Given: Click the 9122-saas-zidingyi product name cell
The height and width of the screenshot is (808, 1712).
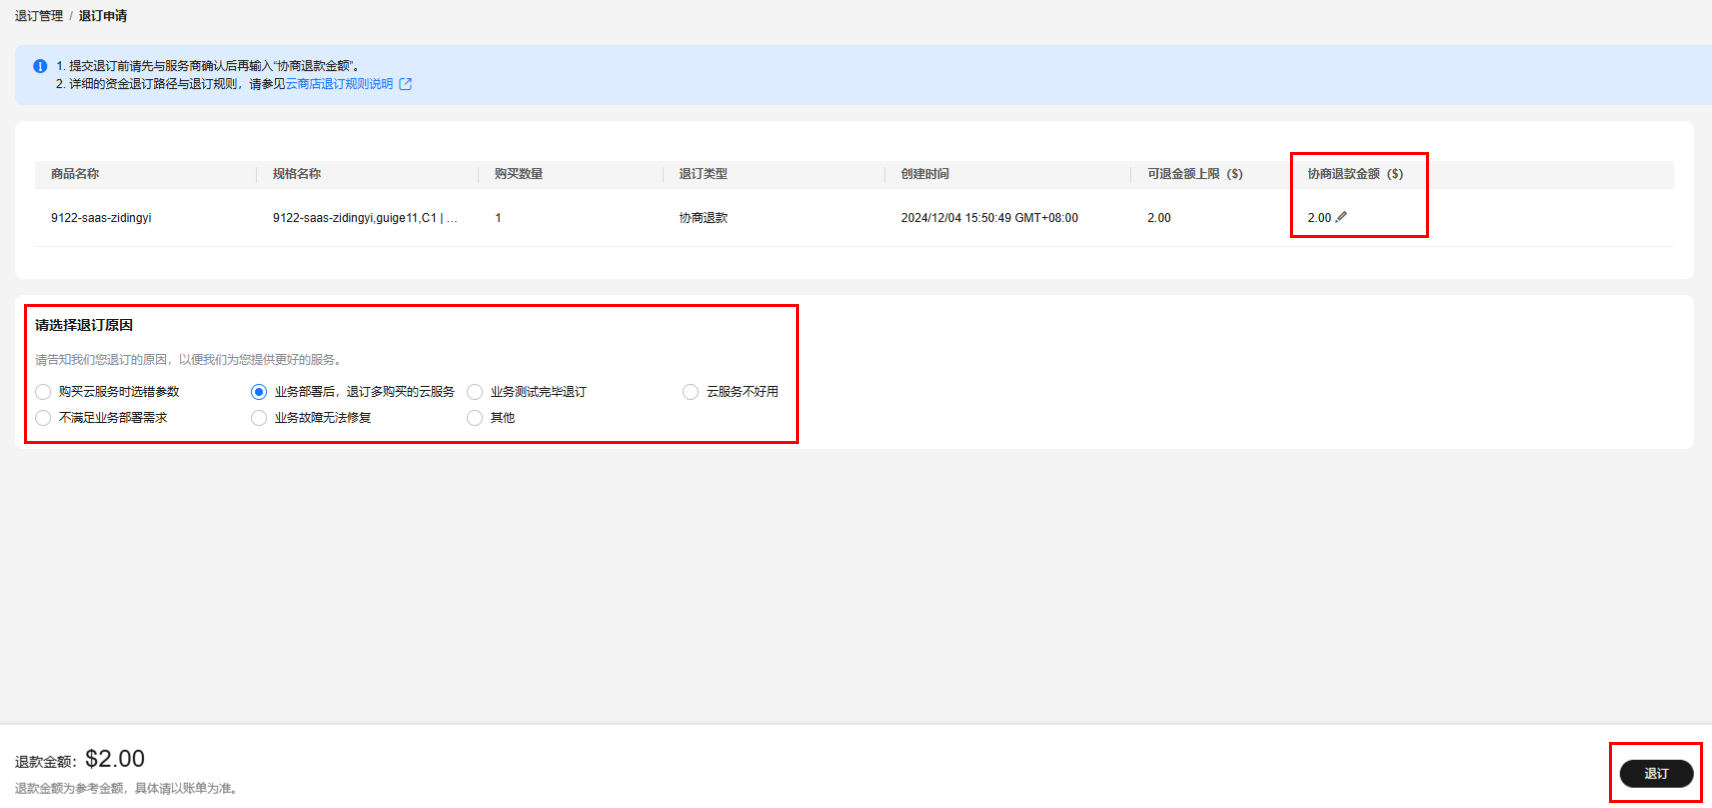Looking at the screenshot, I should click(101, 218).
